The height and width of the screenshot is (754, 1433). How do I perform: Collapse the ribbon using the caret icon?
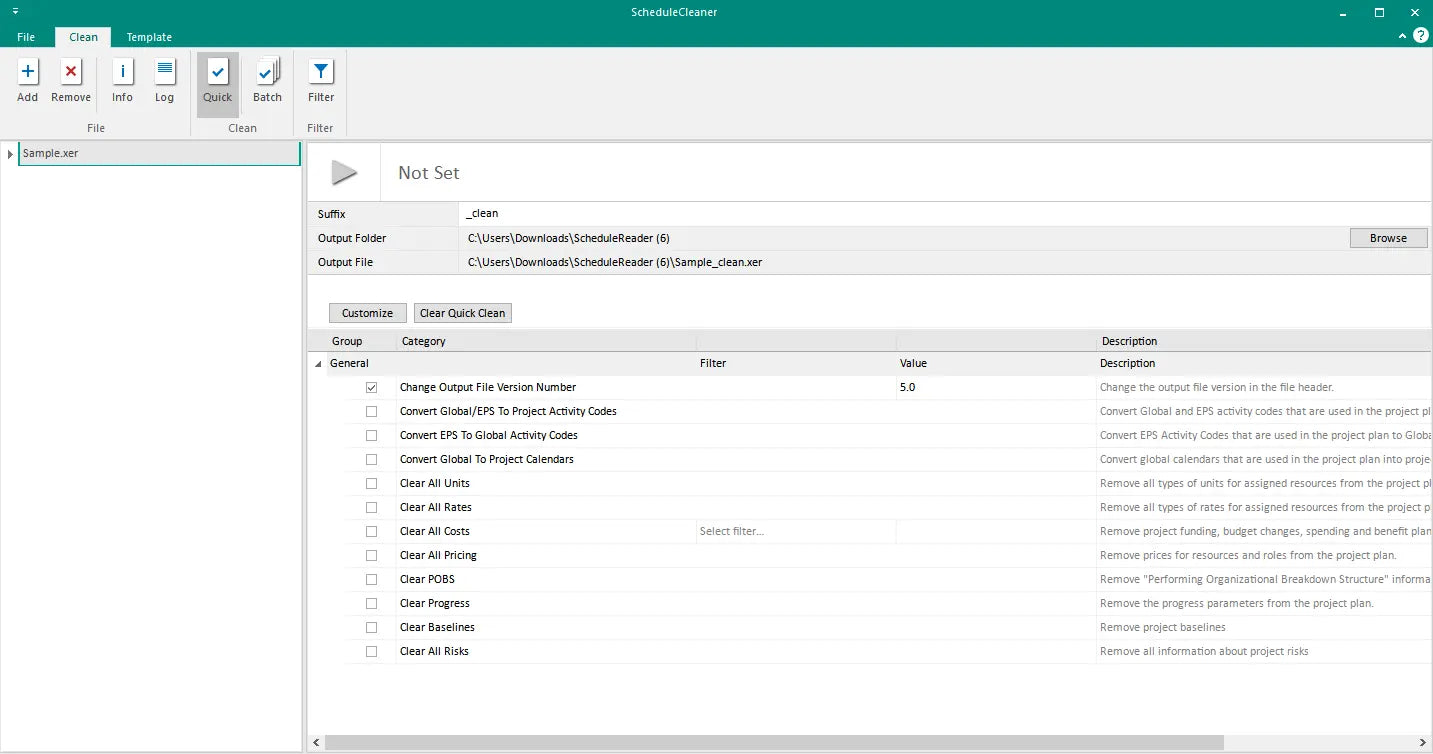tap(1403, 36)
